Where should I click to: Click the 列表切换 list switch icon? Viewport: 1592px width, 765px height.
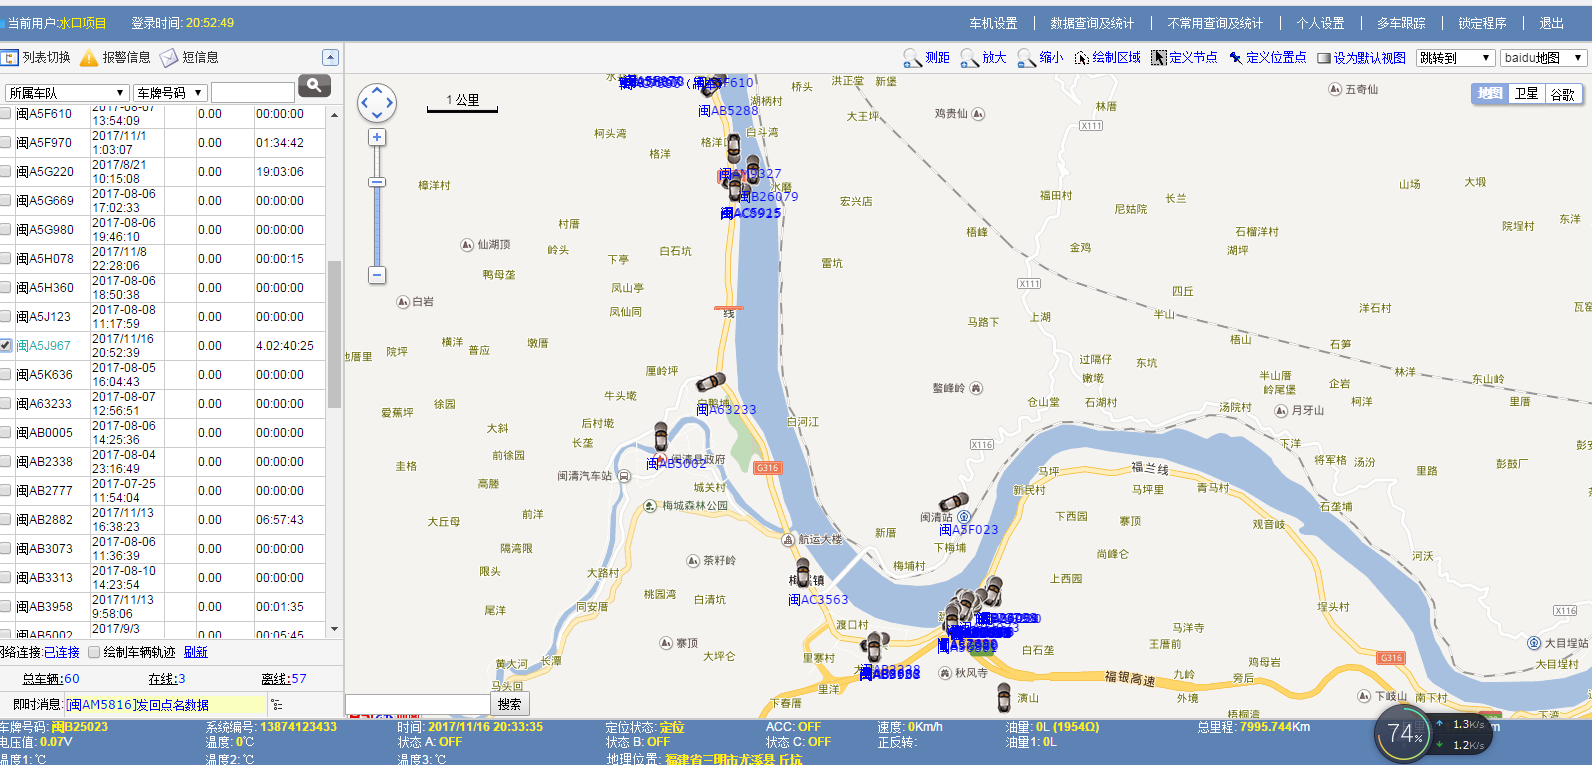pos(11,58)
